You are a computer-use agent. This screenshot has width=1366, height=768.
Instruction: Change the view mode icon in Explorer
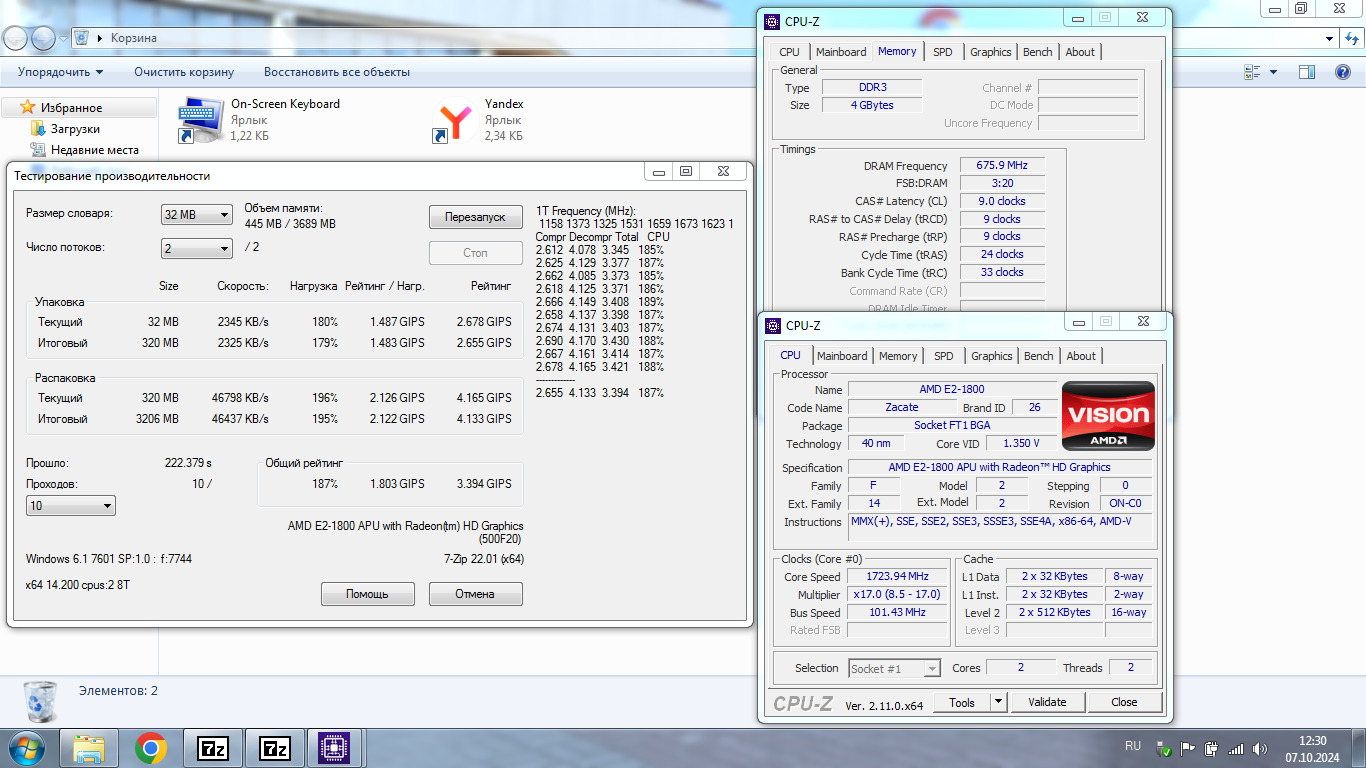pos(1253,72)
